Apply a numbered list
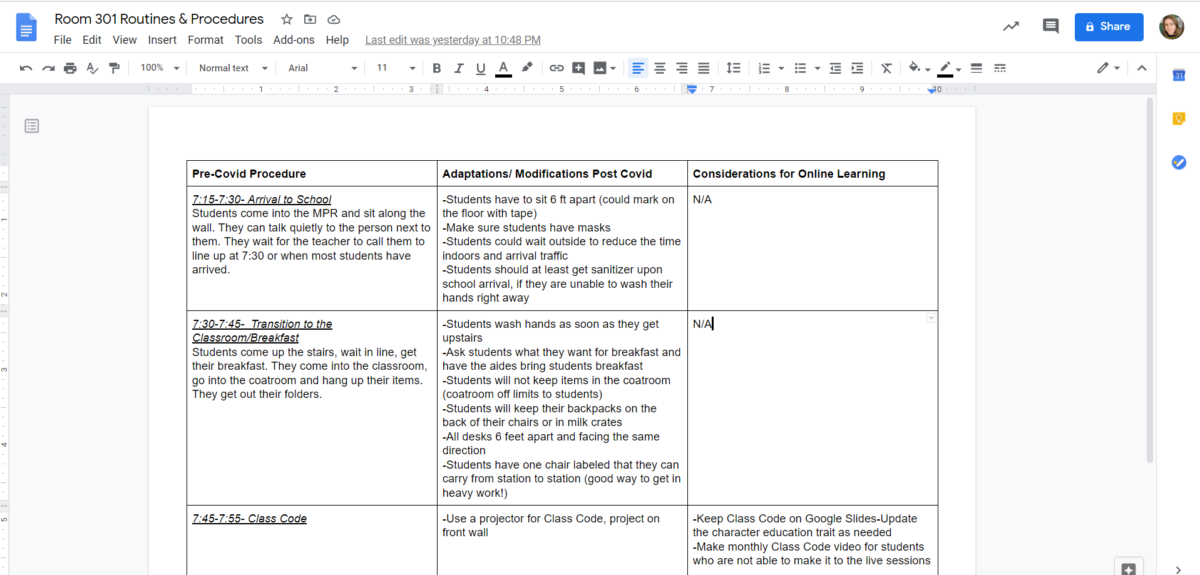 (765, 68)
